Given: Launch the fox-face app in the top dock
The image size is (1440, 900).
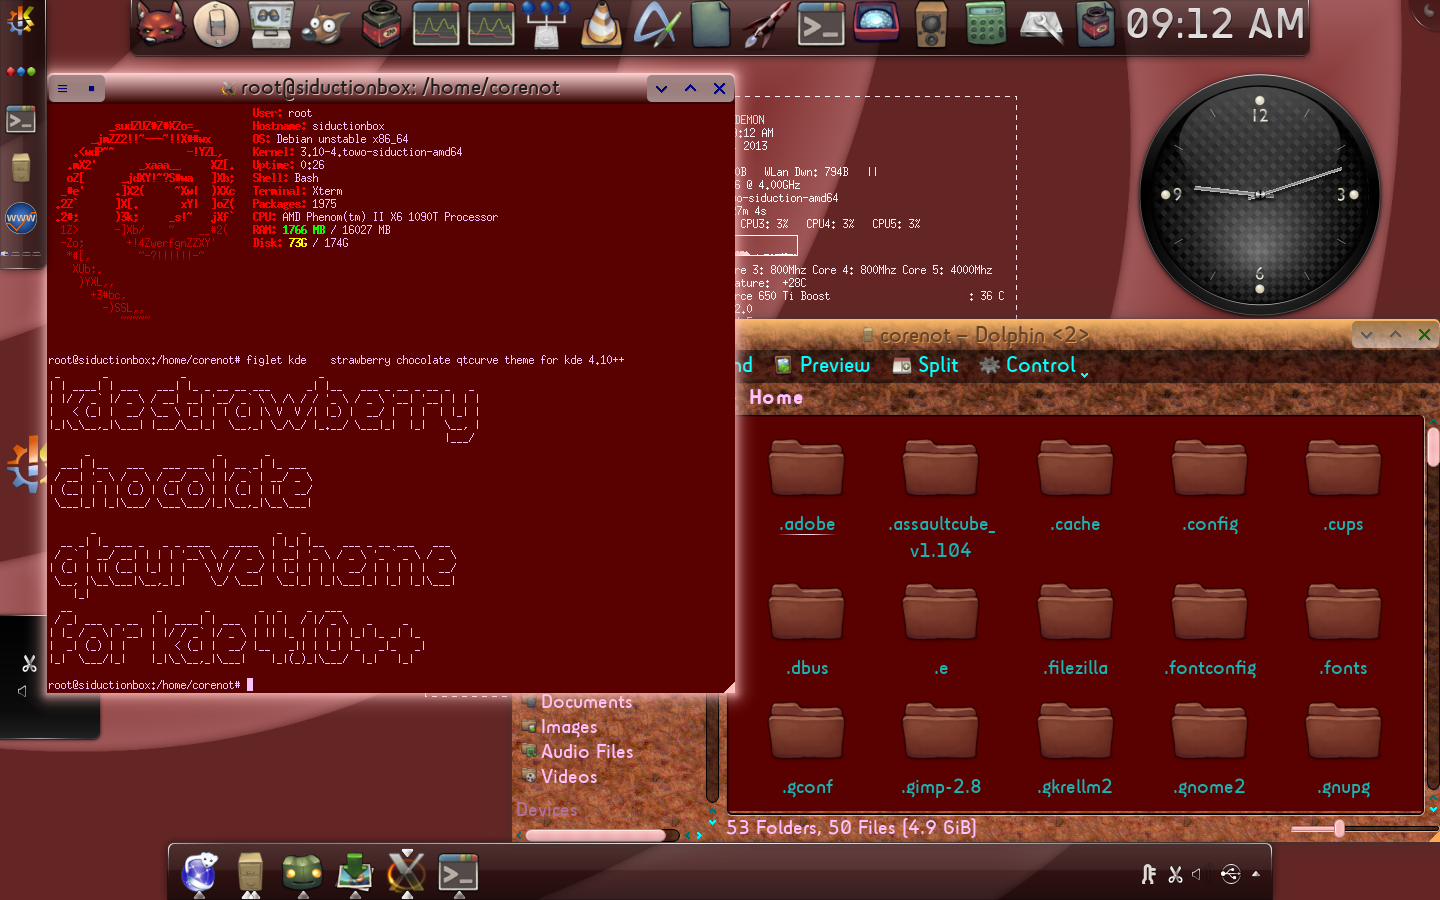Looking at the screenshot, I should point(161,25).
